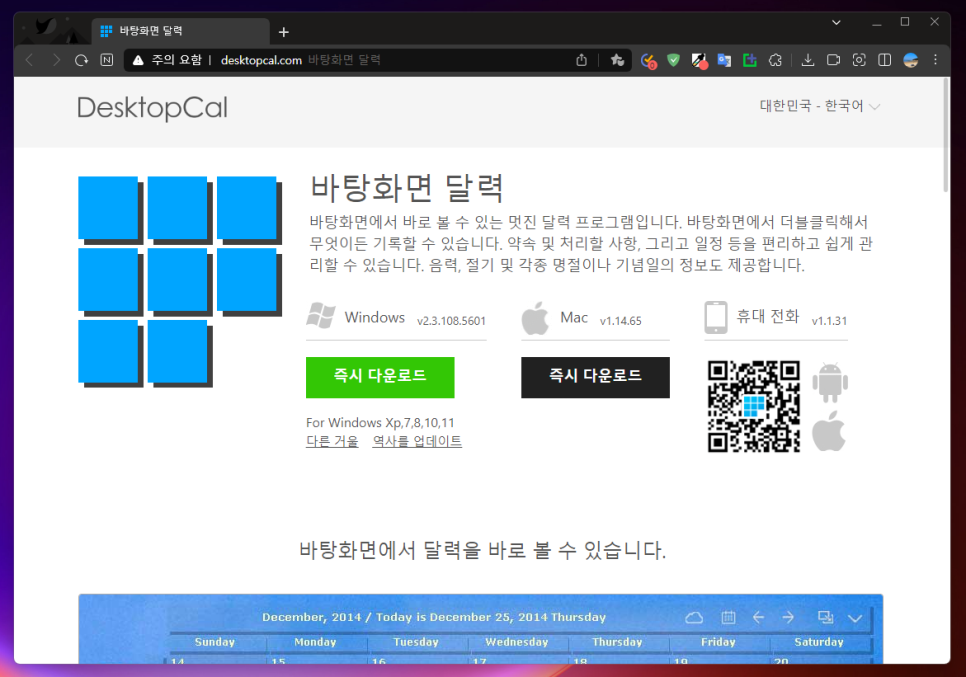Click the desktopcal.com address bar
Screen dimensions: 966x677
[376, 60]
